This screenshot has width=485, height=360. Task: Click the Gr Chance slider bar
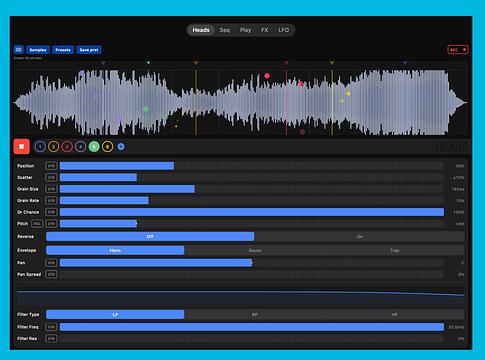pyautogui.click(x=252, y=212)
